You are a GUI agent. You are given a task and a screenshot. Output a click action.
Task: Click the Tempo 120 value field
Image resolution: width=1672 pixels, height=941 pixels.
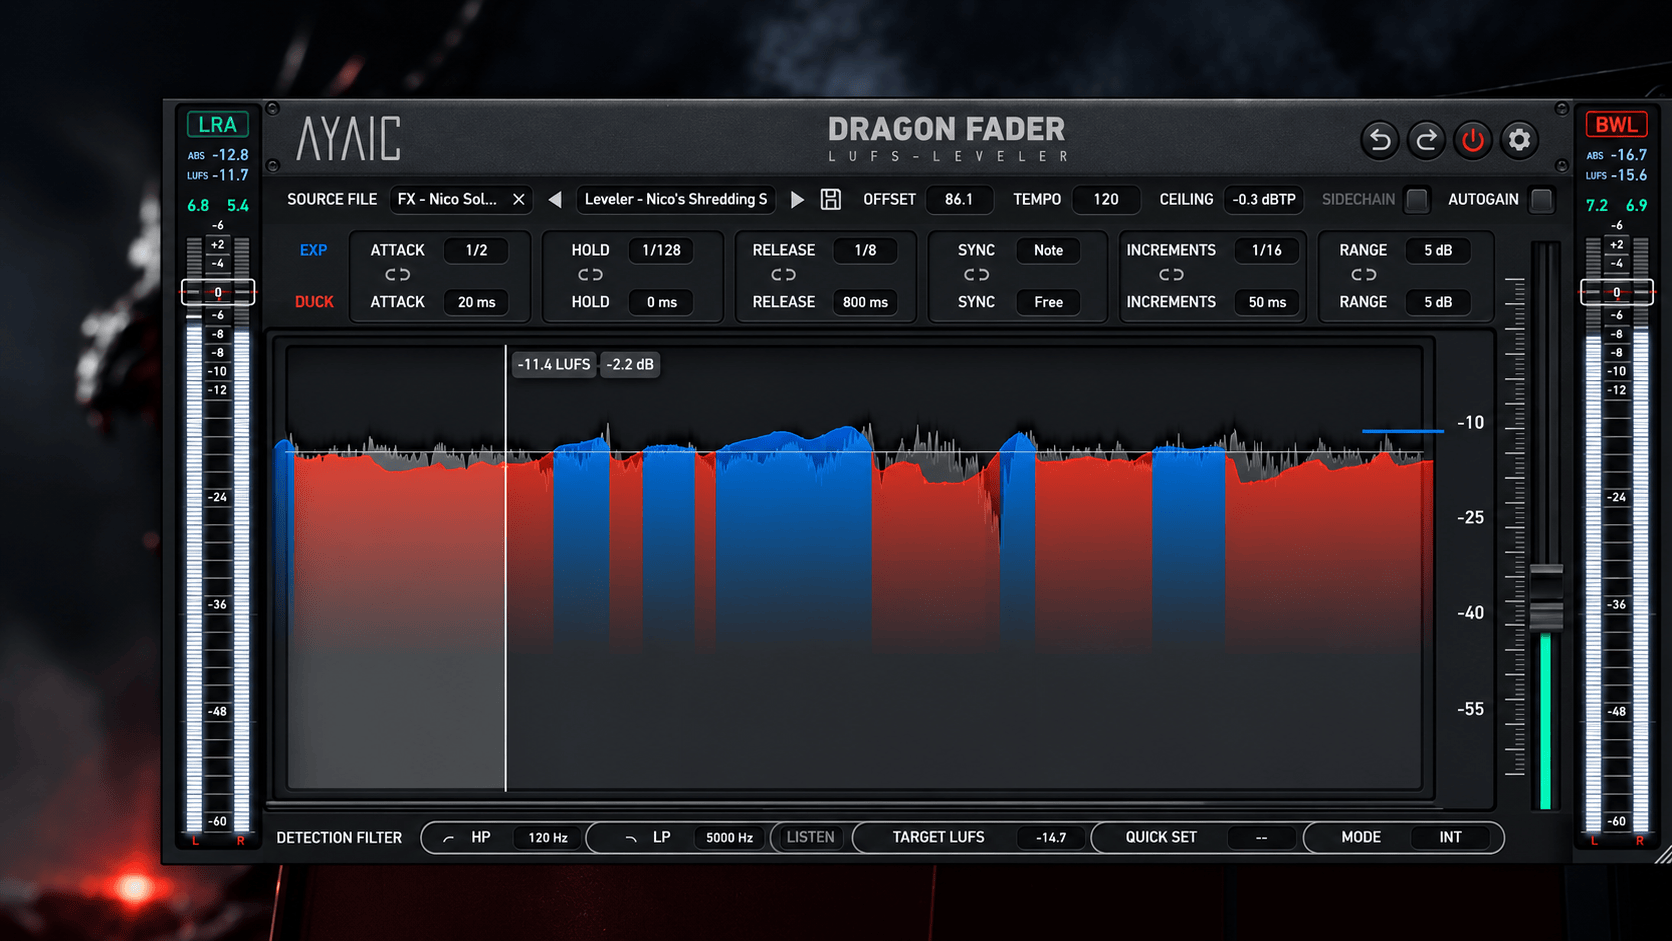pos(1106,199)
